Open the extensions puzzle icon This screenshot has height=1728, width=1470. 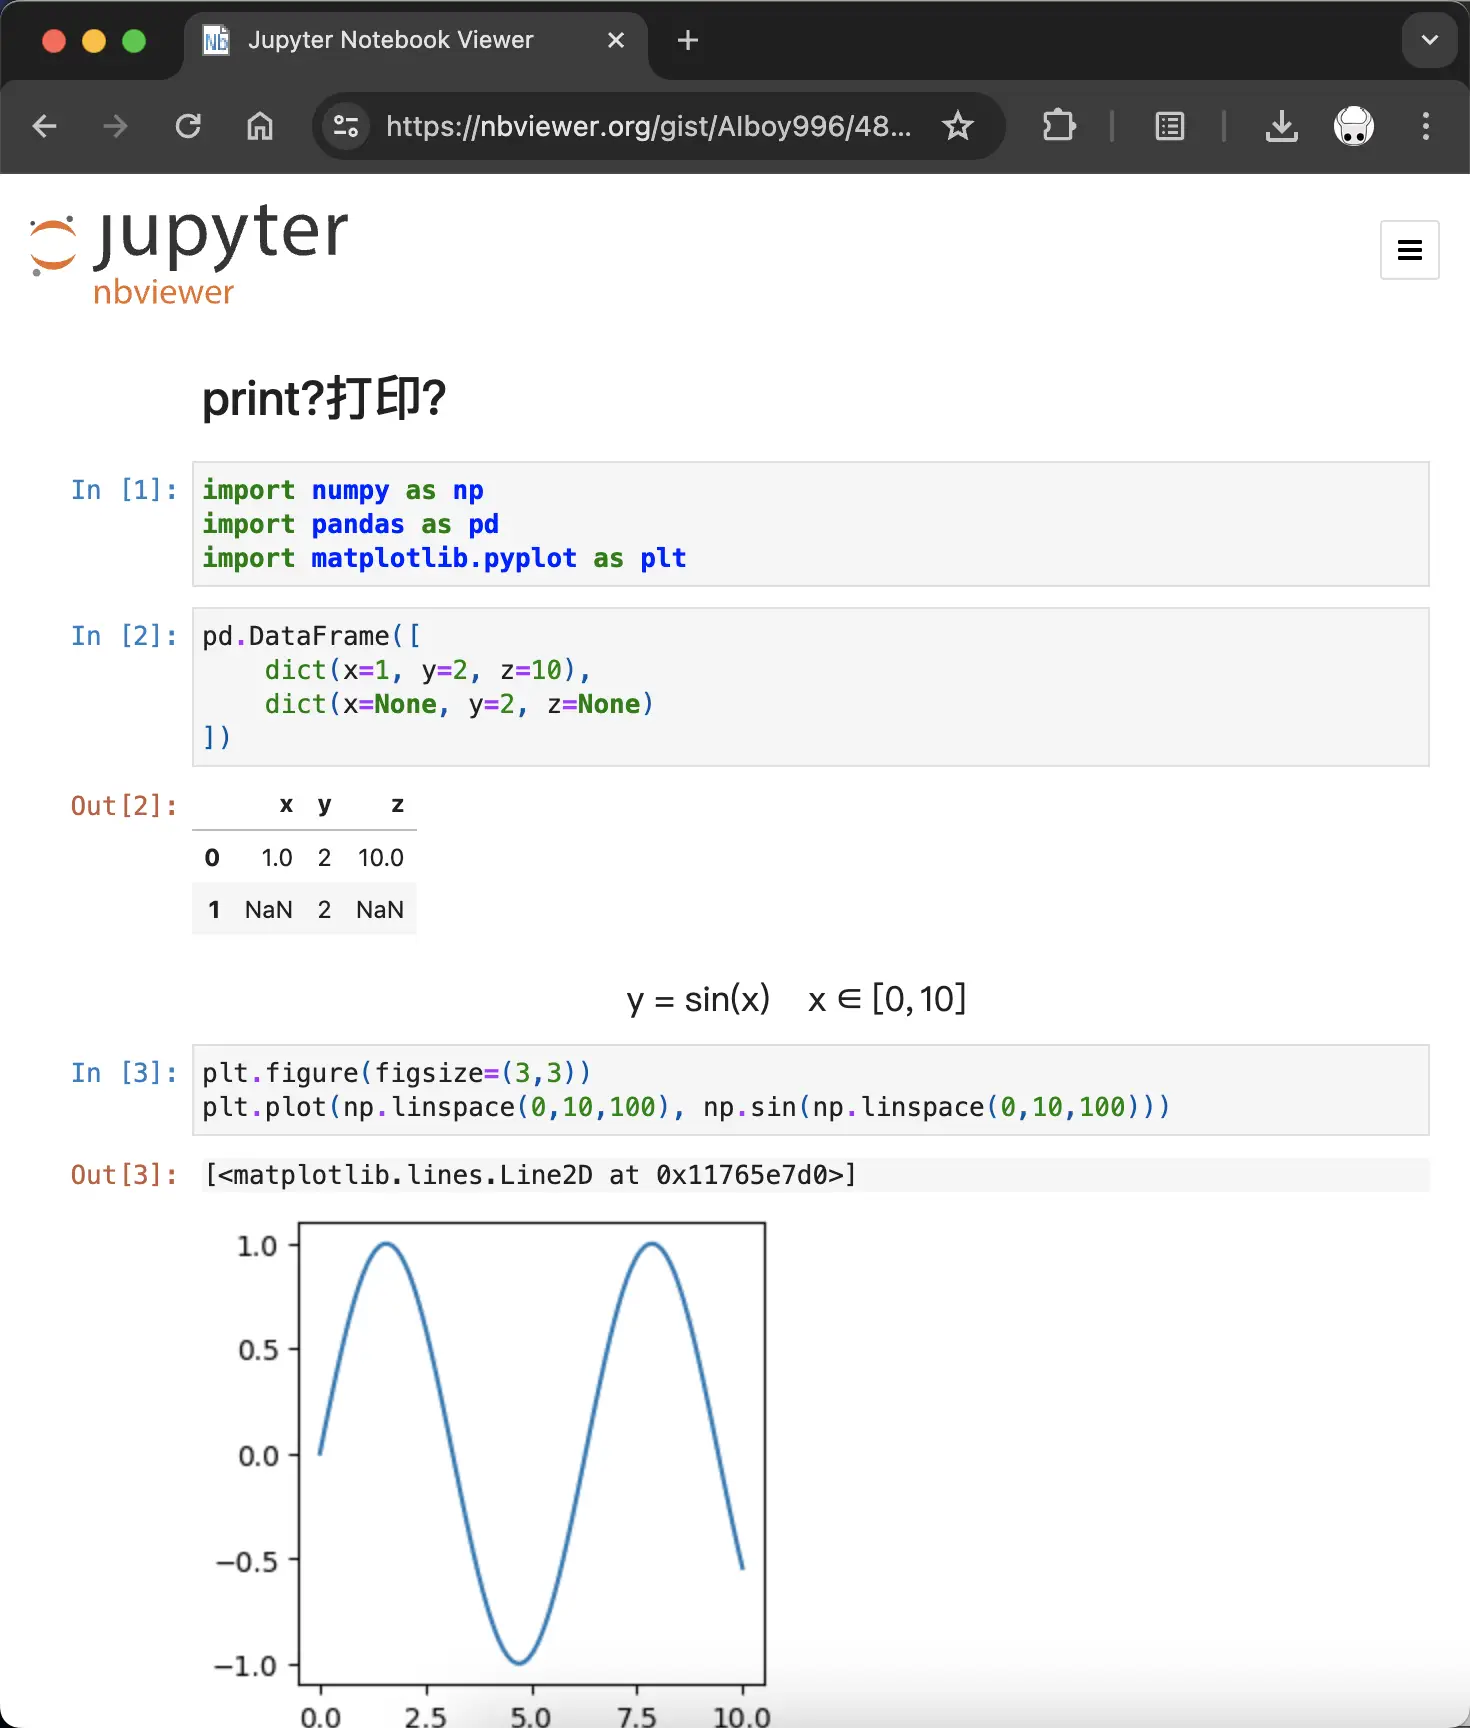[1058, 126]
